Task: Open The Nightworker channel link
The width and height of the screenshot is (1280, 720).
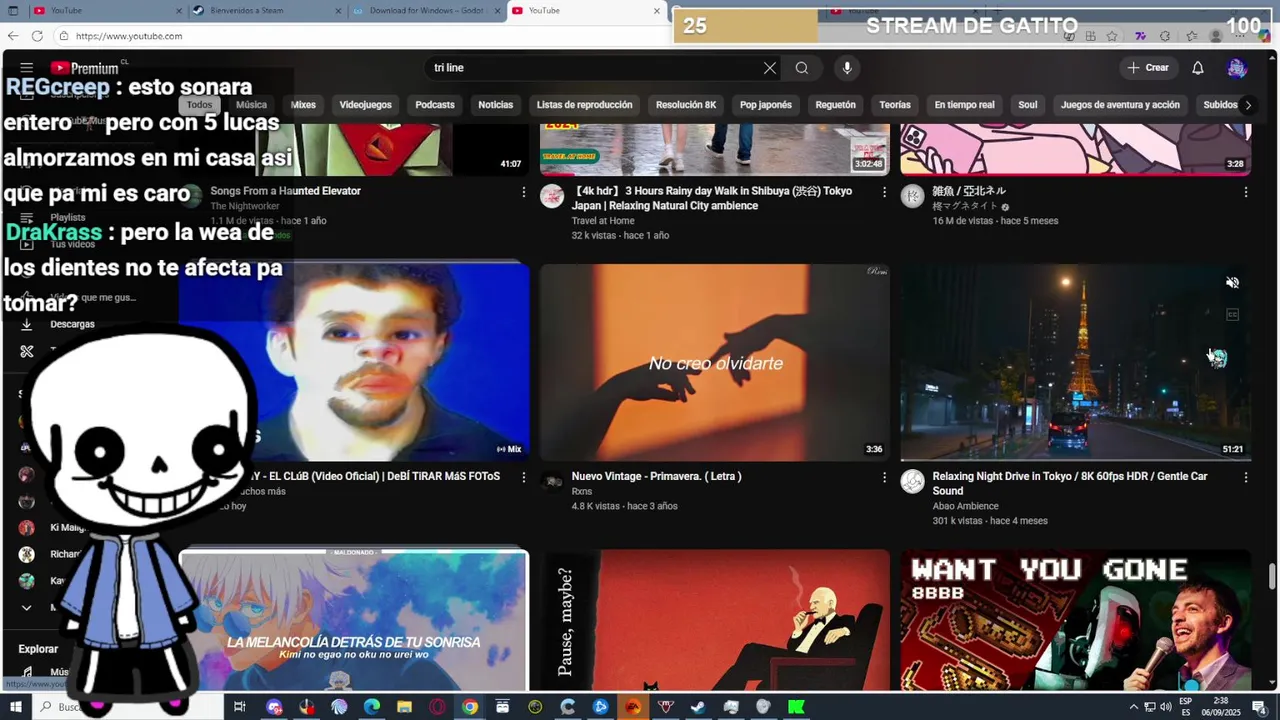Action: [x=244, y=206]
